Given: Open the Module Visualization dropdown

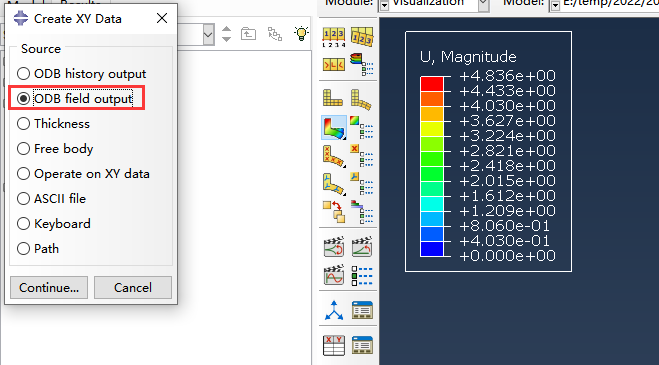Looking at the screenshot, I should click(x=483, y=5).
